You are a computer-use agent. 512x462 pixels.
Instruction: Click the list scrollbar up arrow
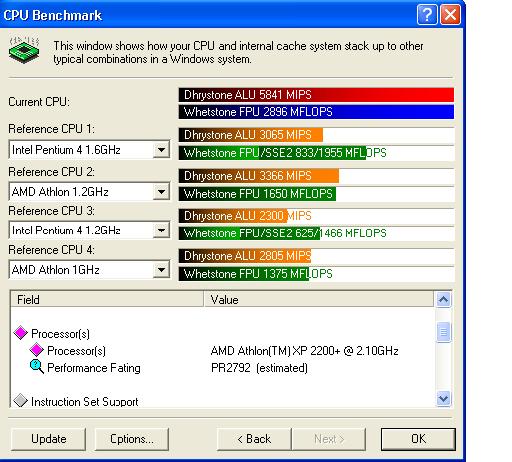(443, 299)
